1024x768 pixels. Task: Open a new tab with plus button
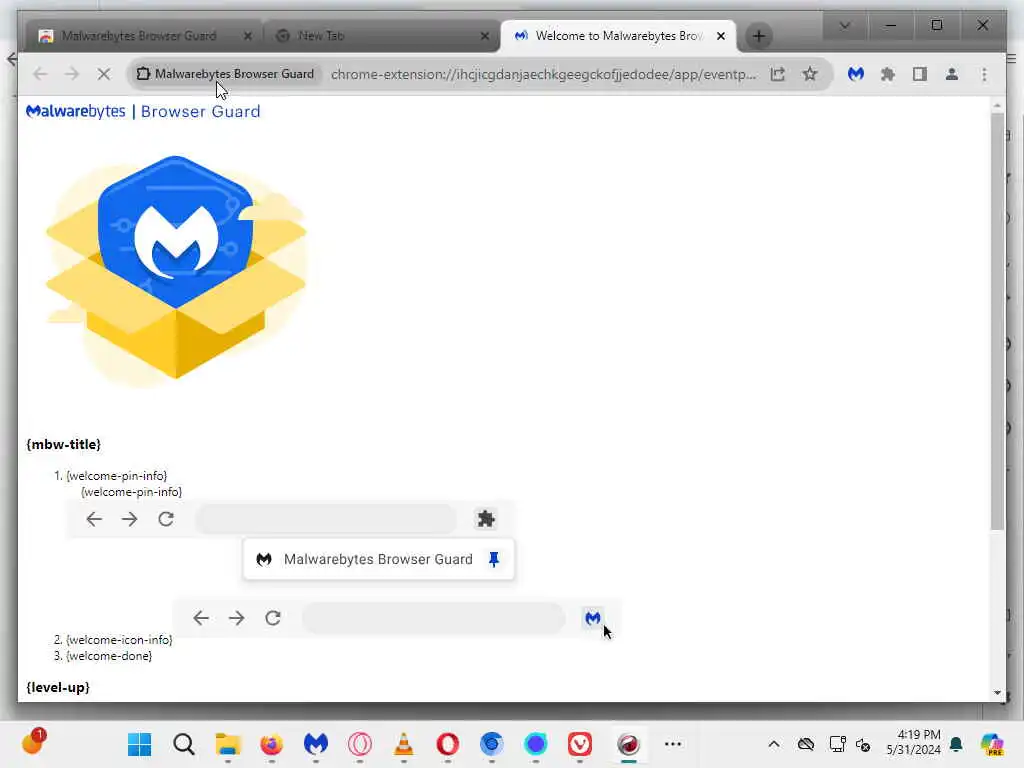(758, 36)
